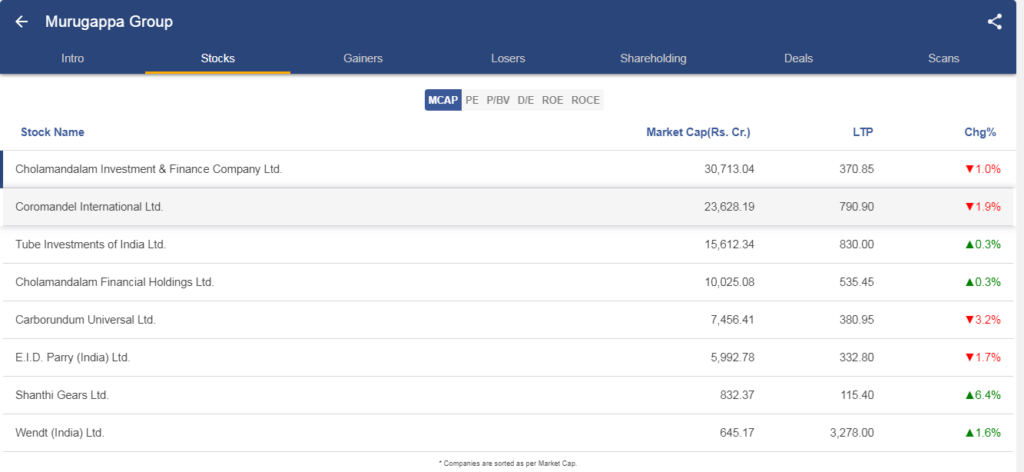Open Coromandel International Ltd. stock

click(89, 207)
